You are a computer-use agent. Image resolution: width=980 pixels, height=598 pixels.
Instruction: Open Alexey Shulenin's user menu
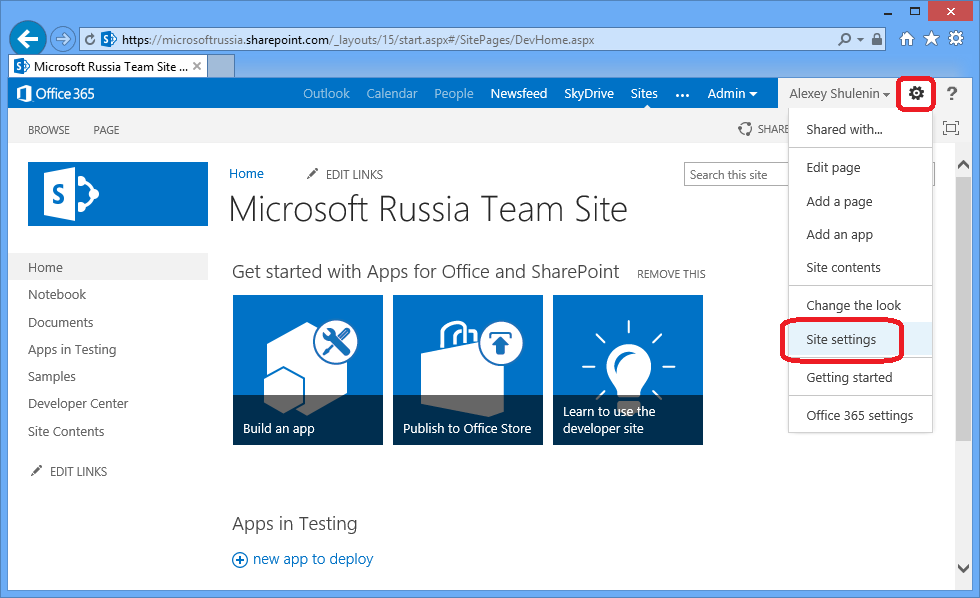click(x=838, y=93)
